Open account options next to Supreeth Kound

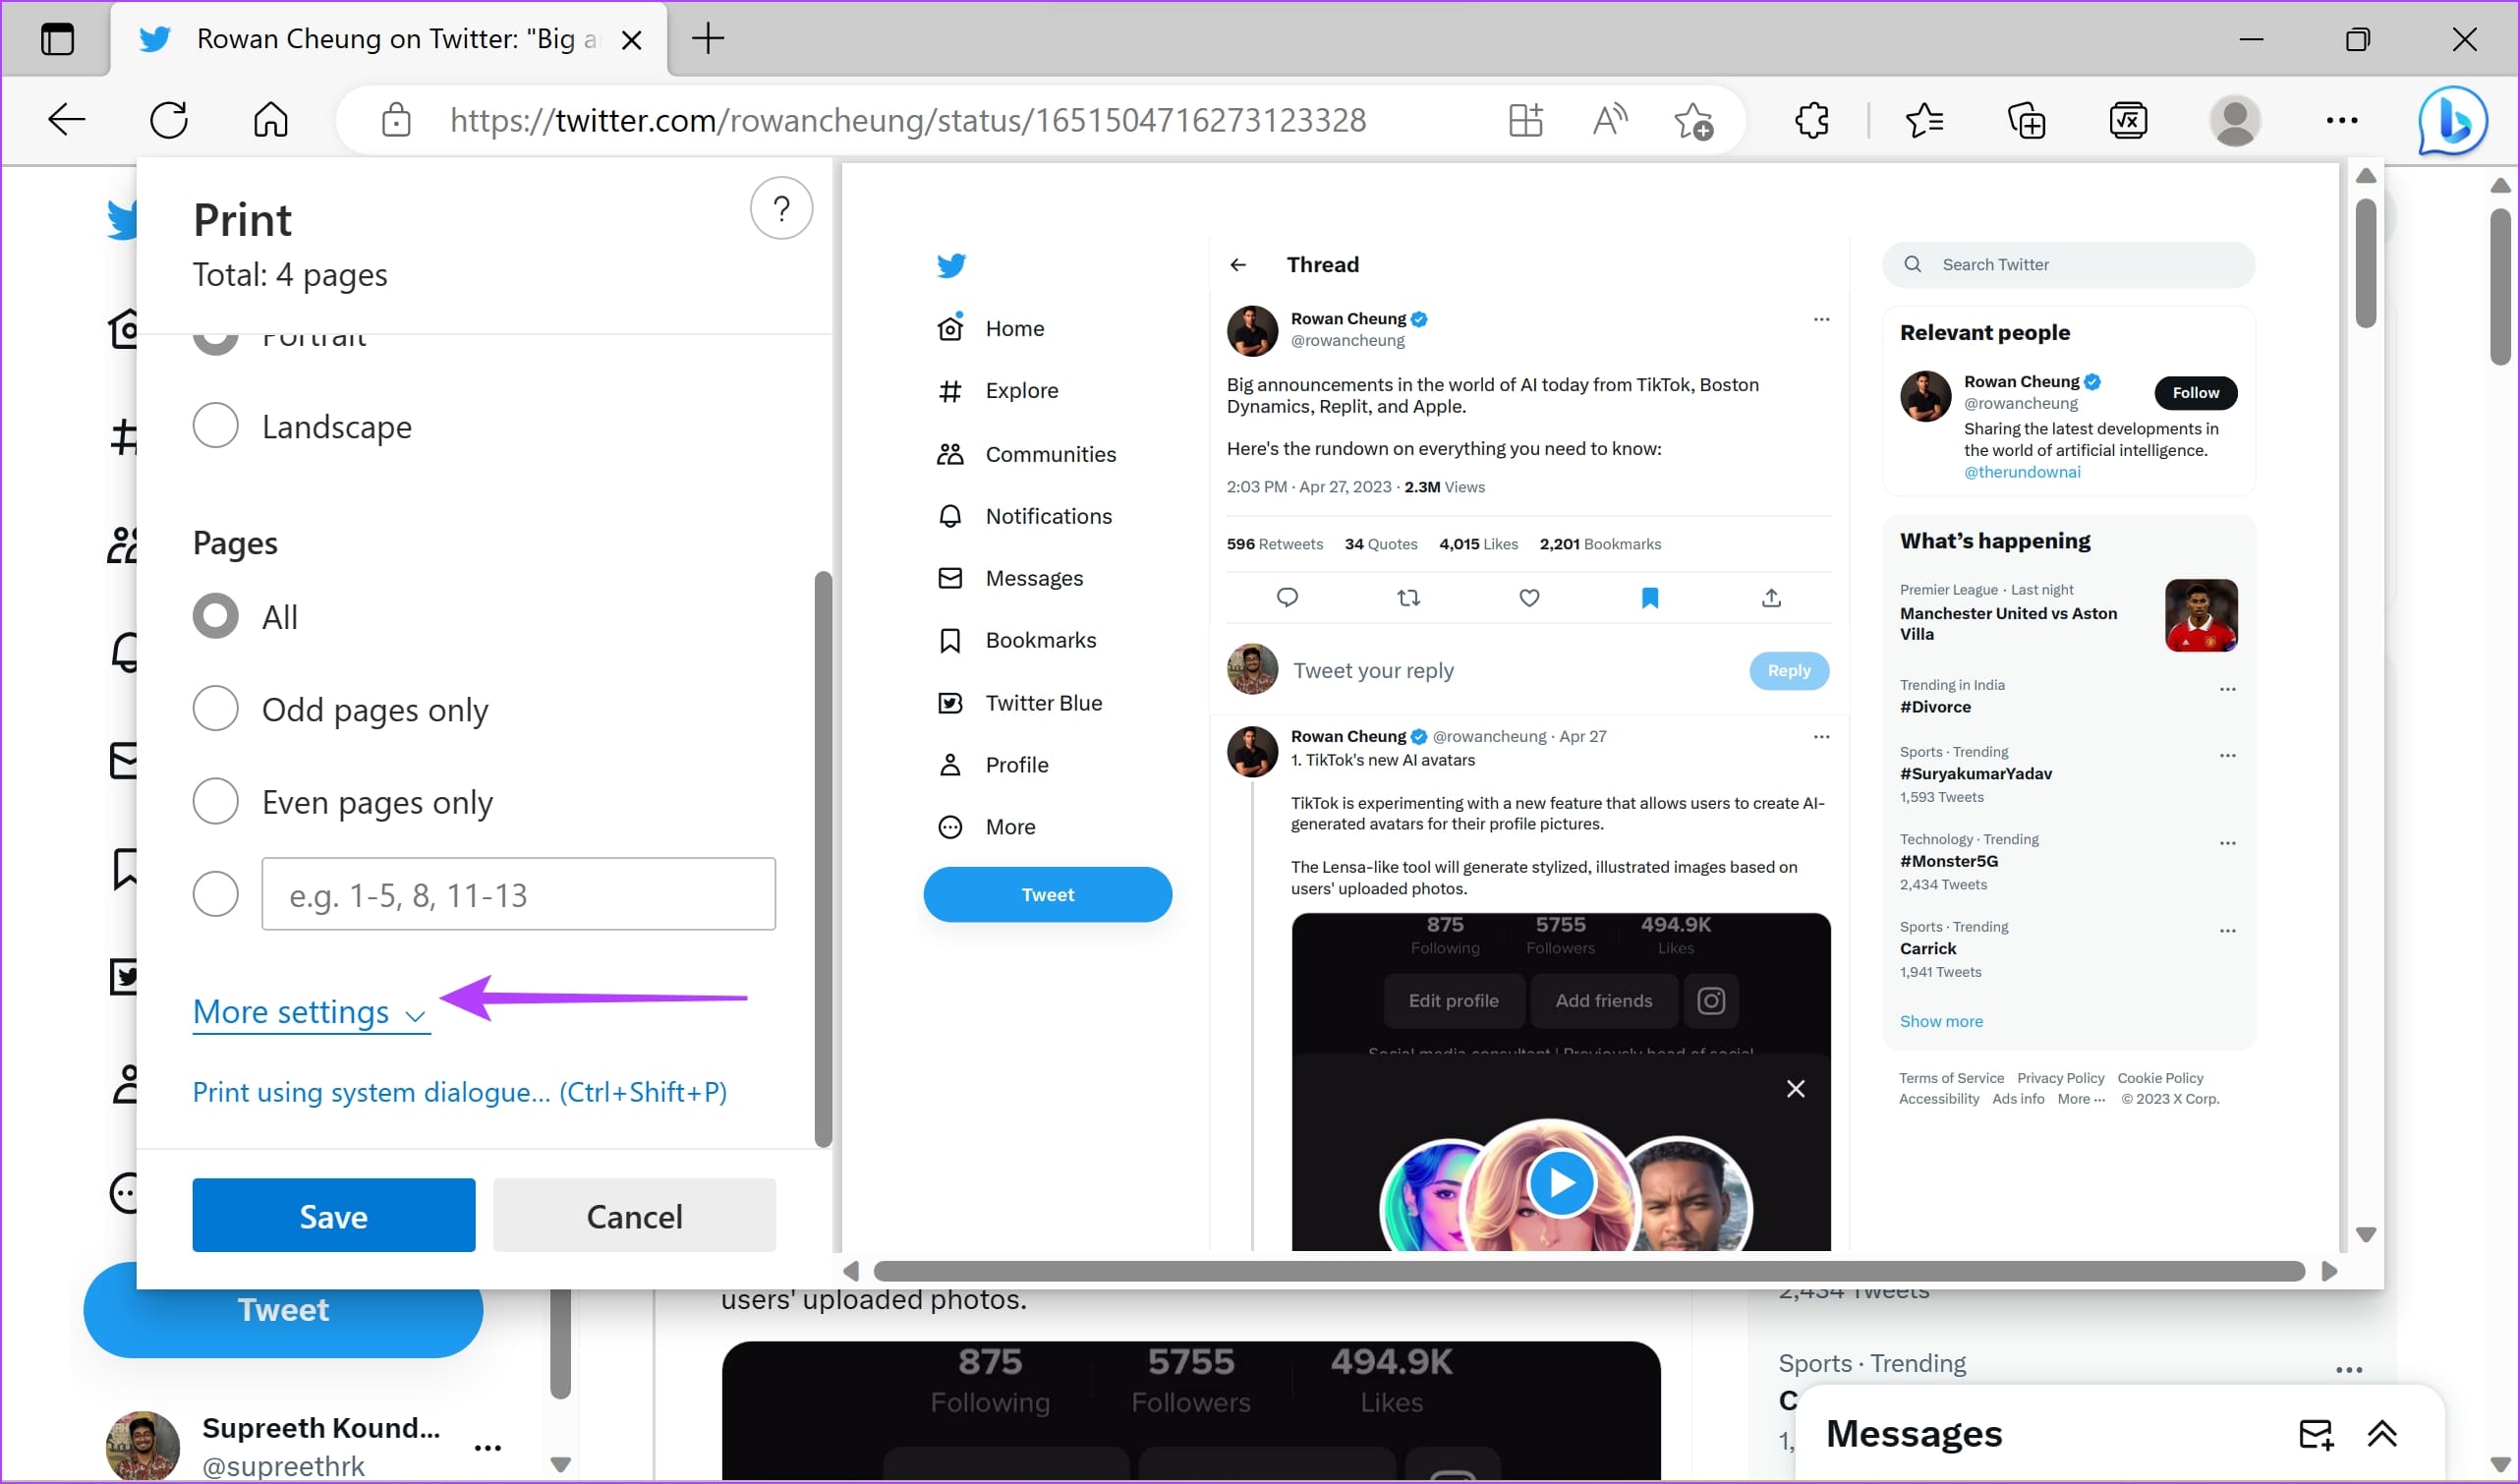[487, 1447]
